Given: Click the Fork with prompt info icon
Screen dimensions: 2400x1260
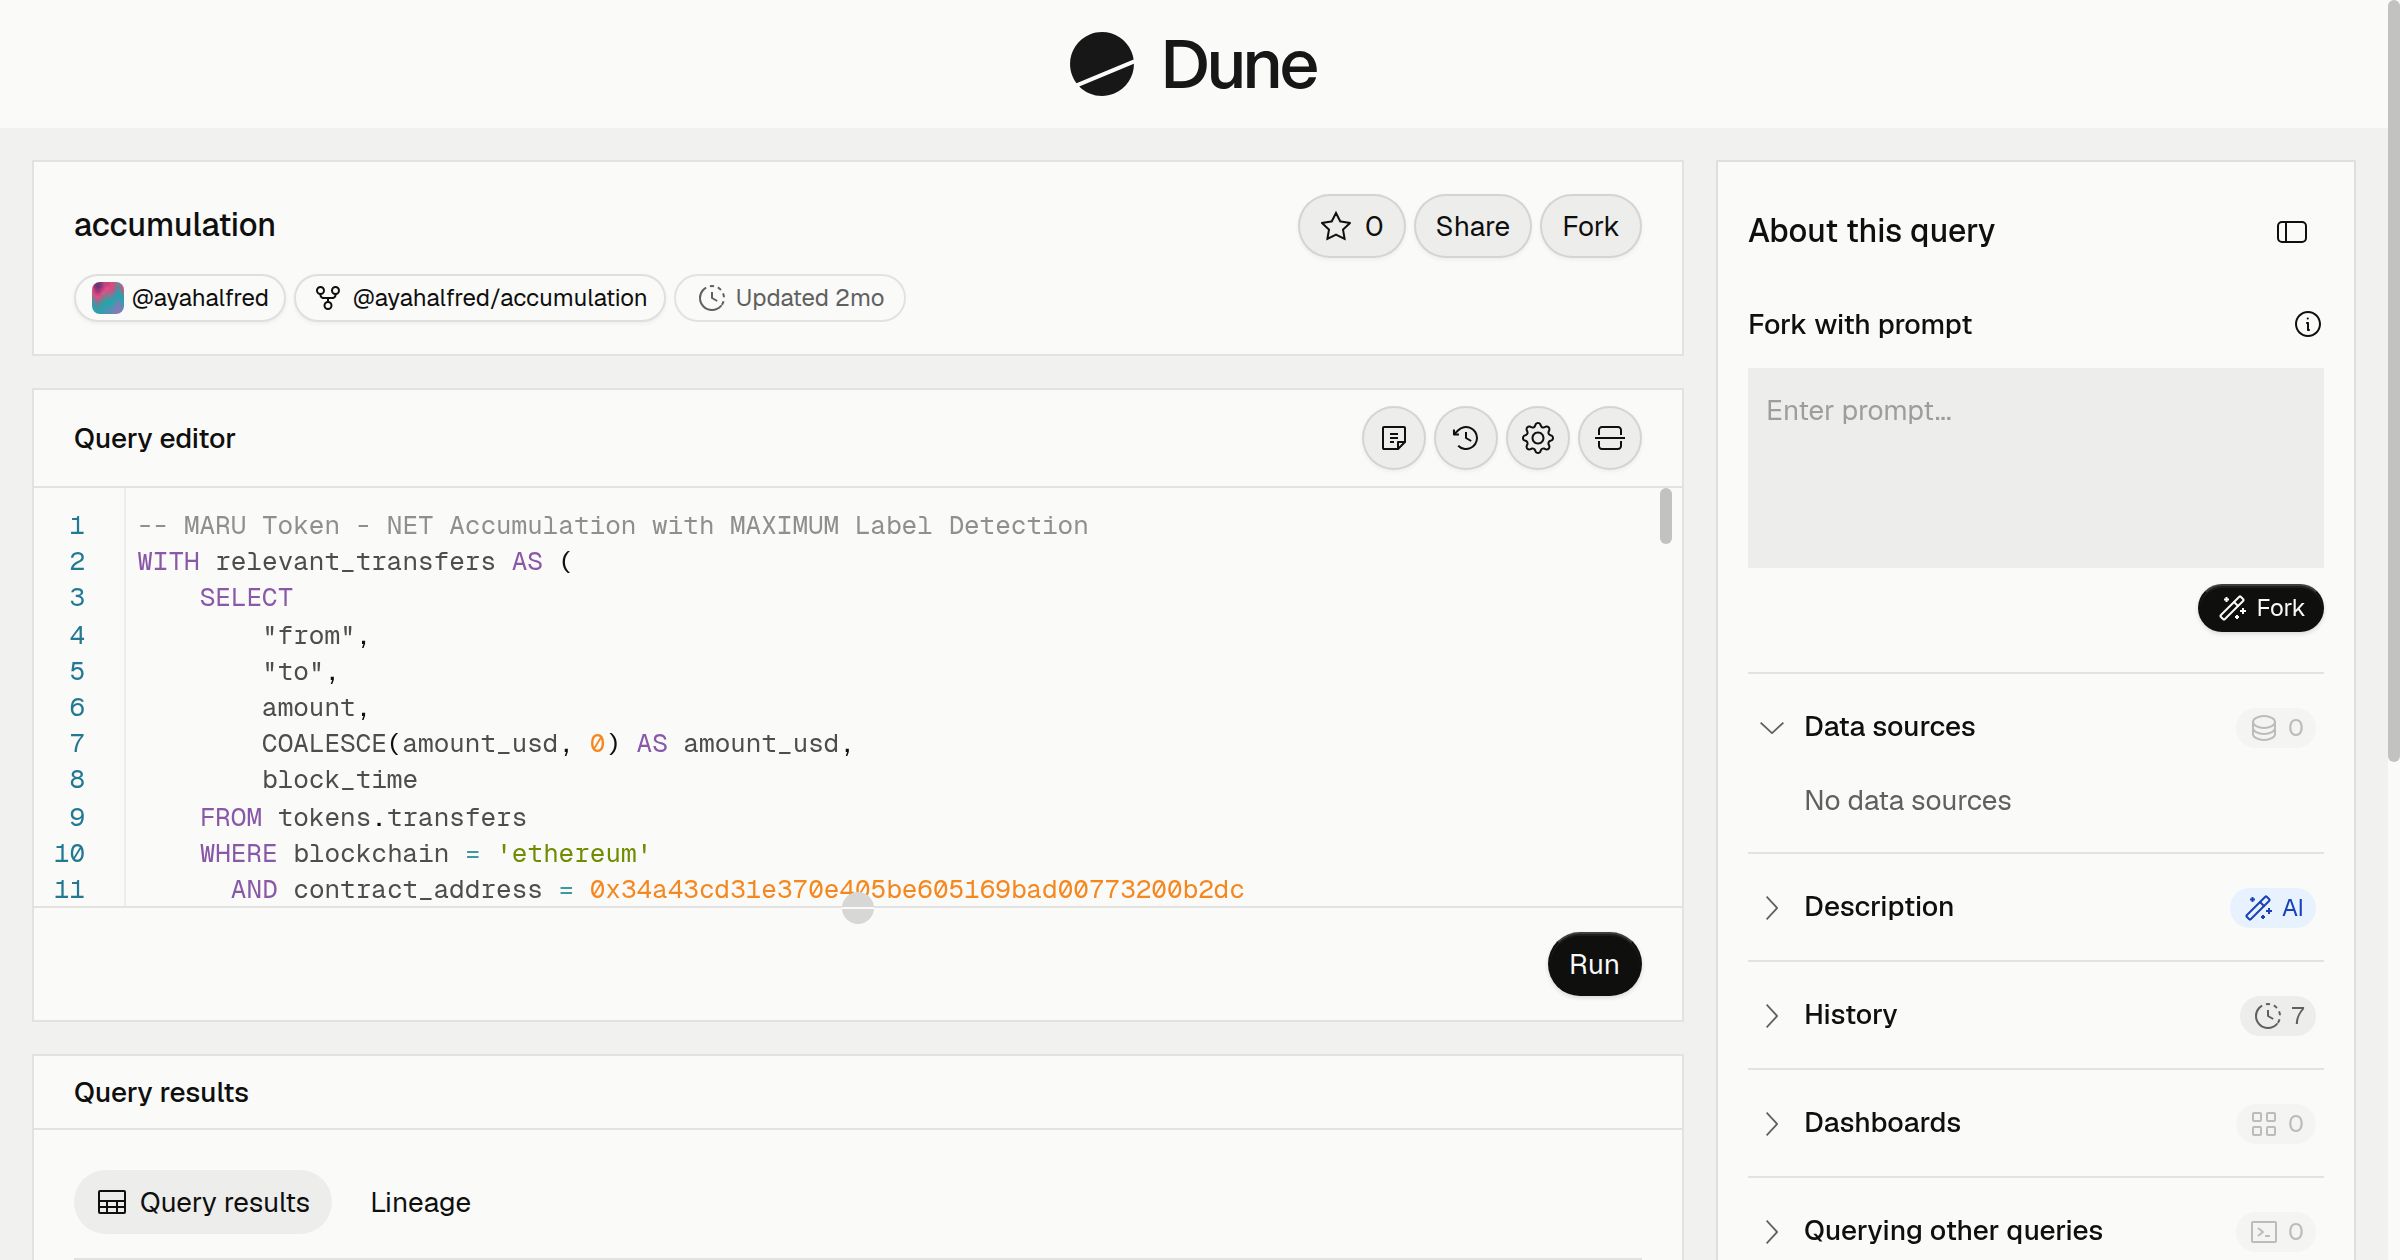Looking at the screenshot, I should (x=2307, y=324).
